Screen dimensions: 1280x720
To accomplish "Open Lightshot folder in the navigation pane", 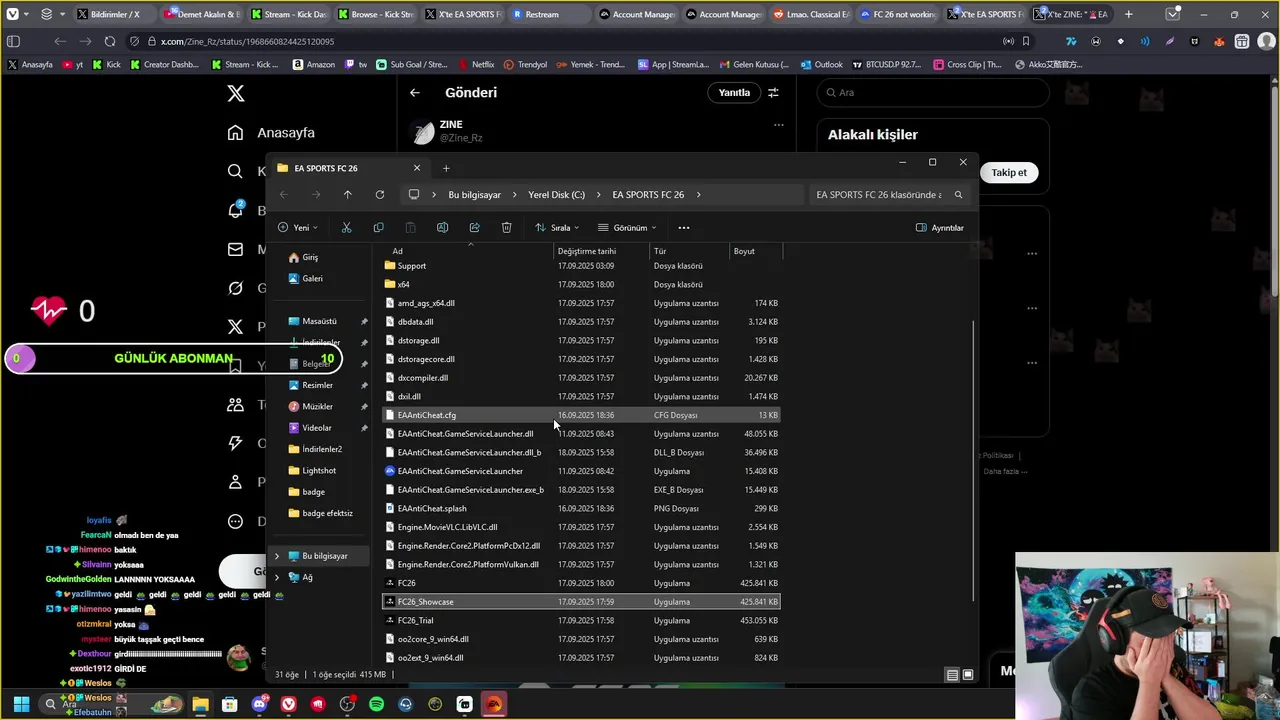I will [320, 470].
